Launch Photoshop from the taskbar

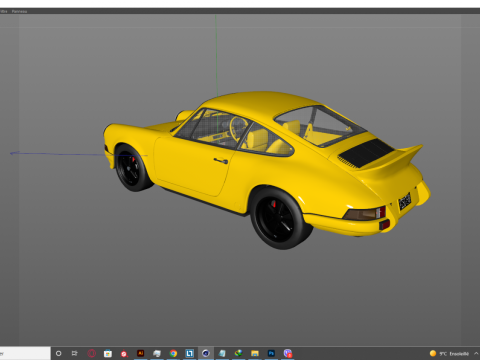click(271, 353)
